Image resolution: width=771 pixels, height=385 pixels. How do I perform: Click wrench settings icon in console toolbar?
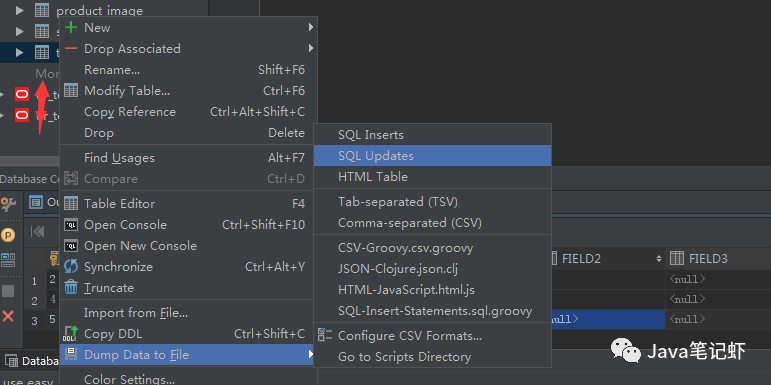point(8,204)
